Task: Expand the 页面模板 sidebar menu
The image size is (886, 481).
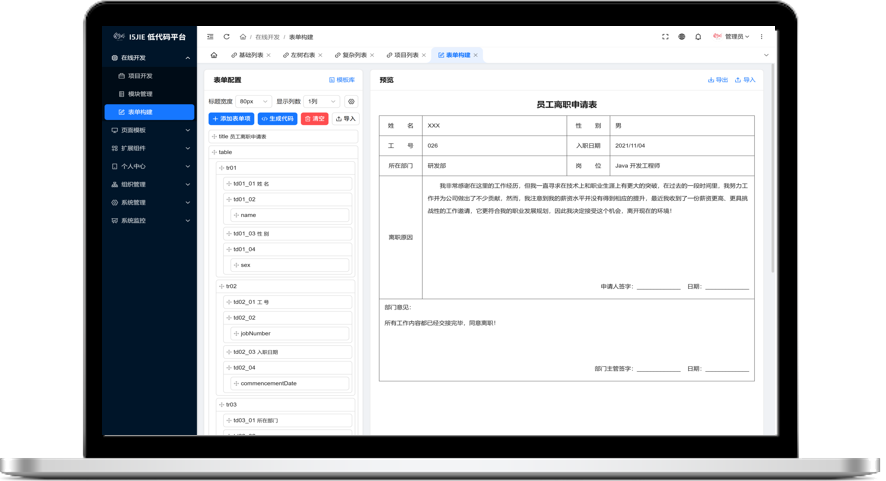Action: (188, 130)
